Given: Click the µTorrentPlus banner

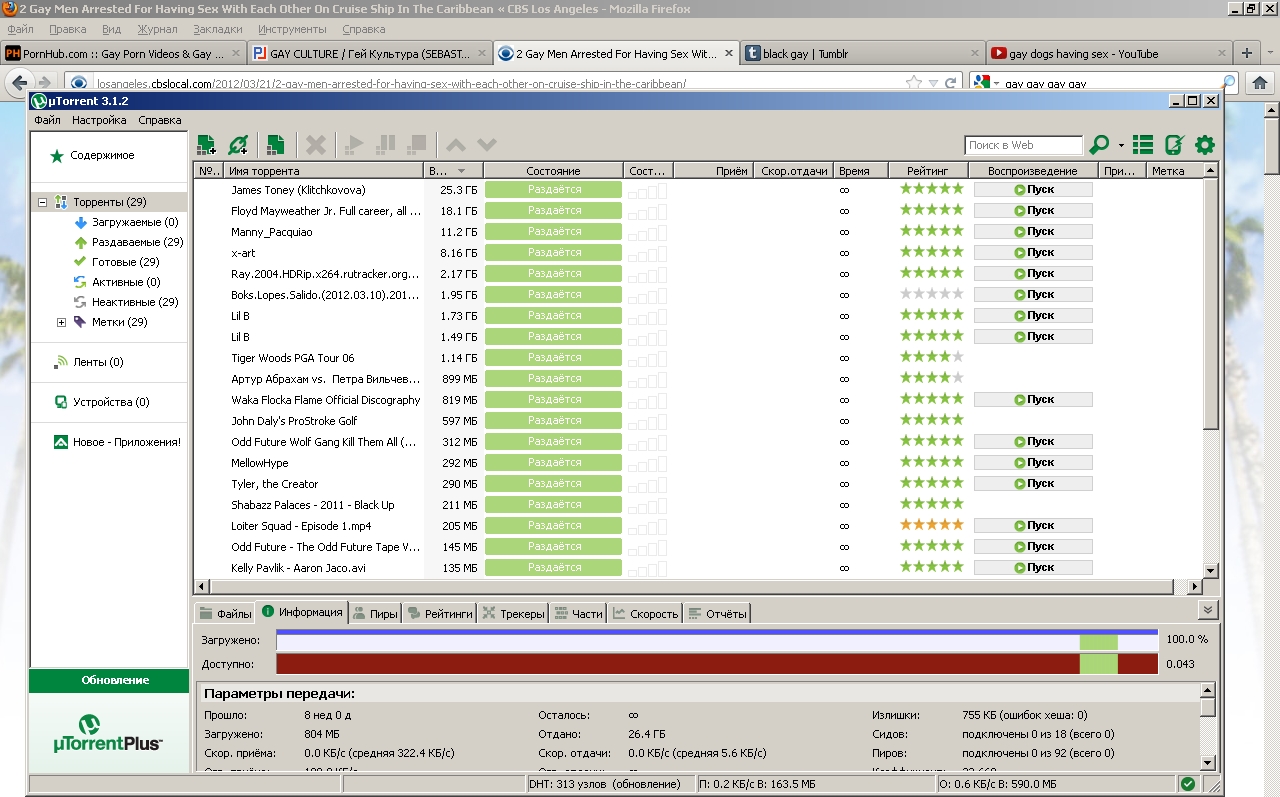Looking at the screenshot, I should tap(109, 733).
